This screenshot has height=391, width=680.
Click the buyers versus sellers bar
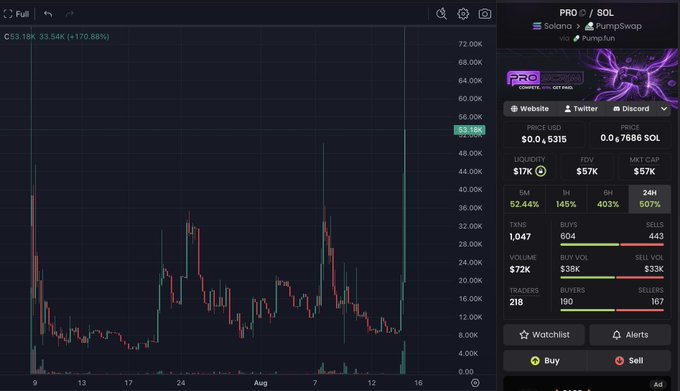tap(611, 310)
